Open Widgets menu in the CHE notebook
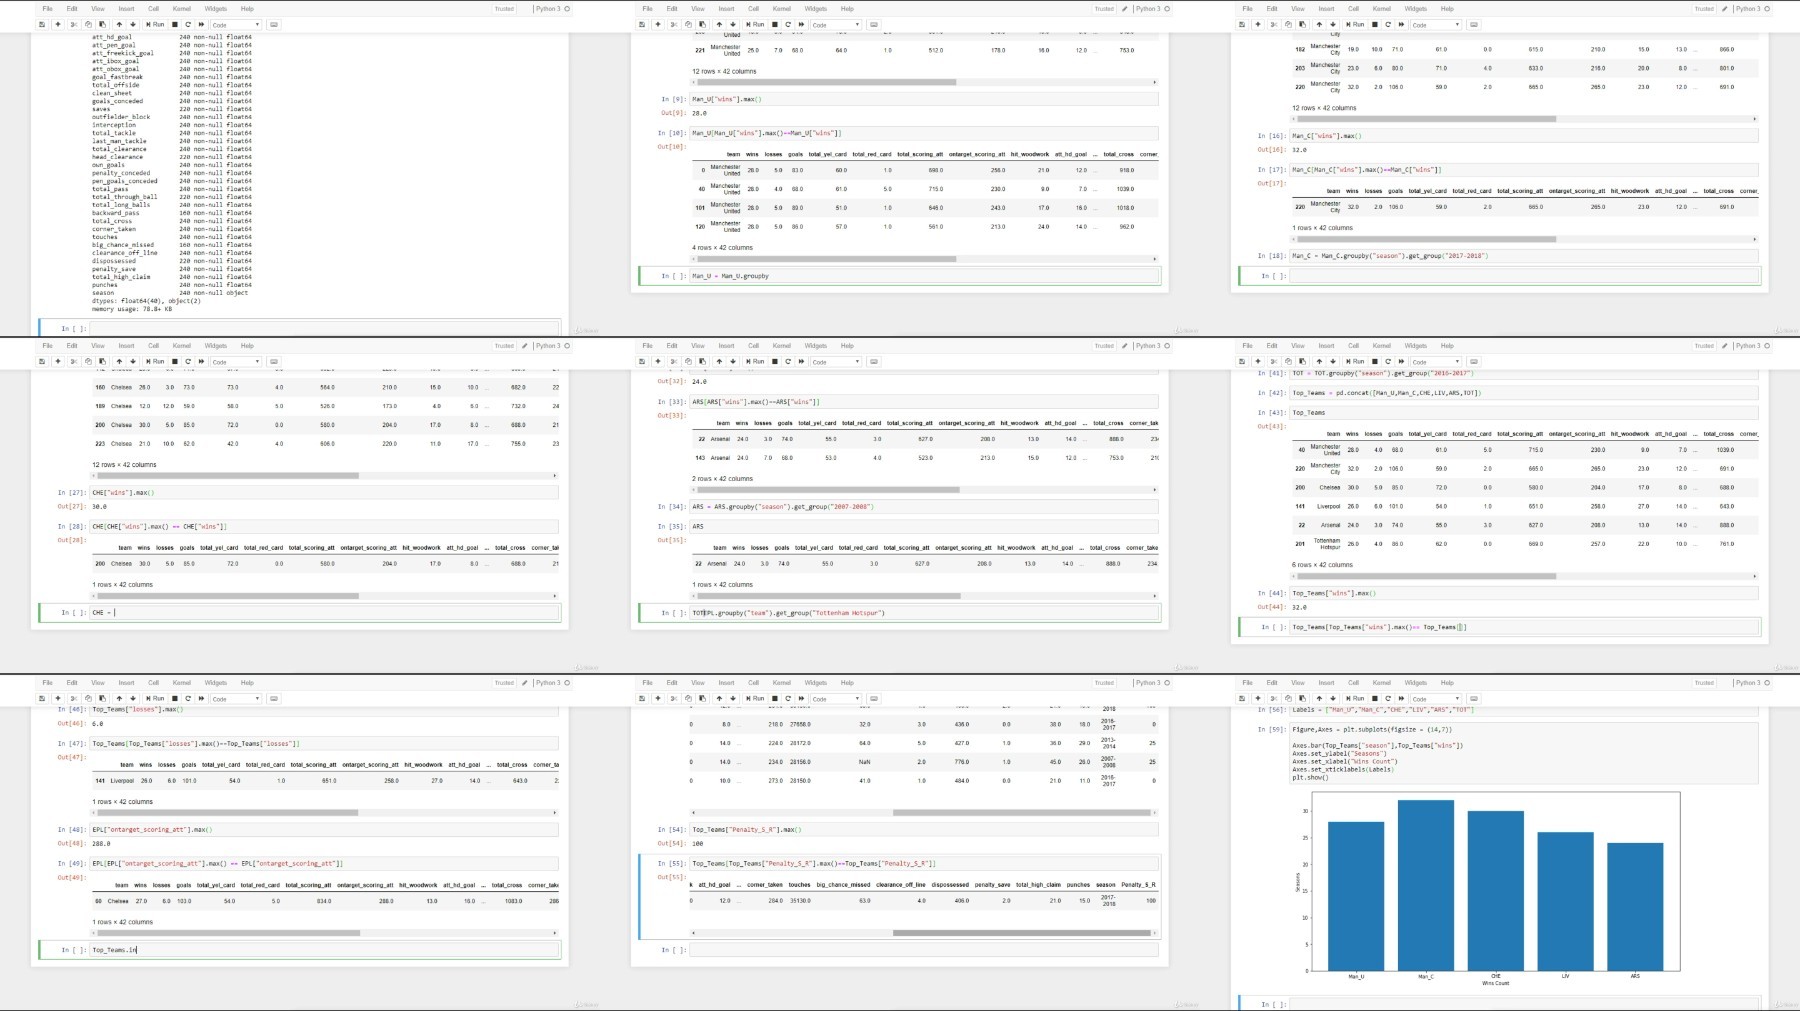This screenshot has height=1011, width=1800. (x=215, y=346)
